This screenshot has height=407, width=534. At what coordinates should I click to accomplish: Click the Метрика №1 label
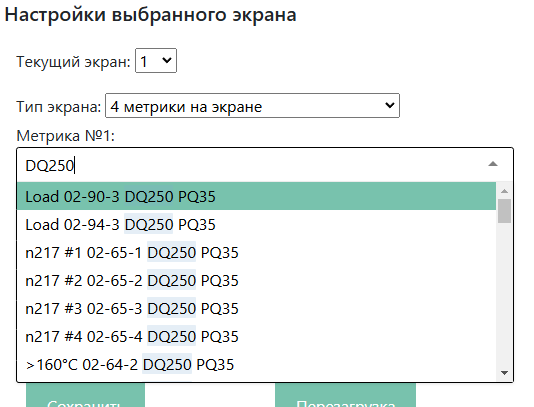pos(65,136)
